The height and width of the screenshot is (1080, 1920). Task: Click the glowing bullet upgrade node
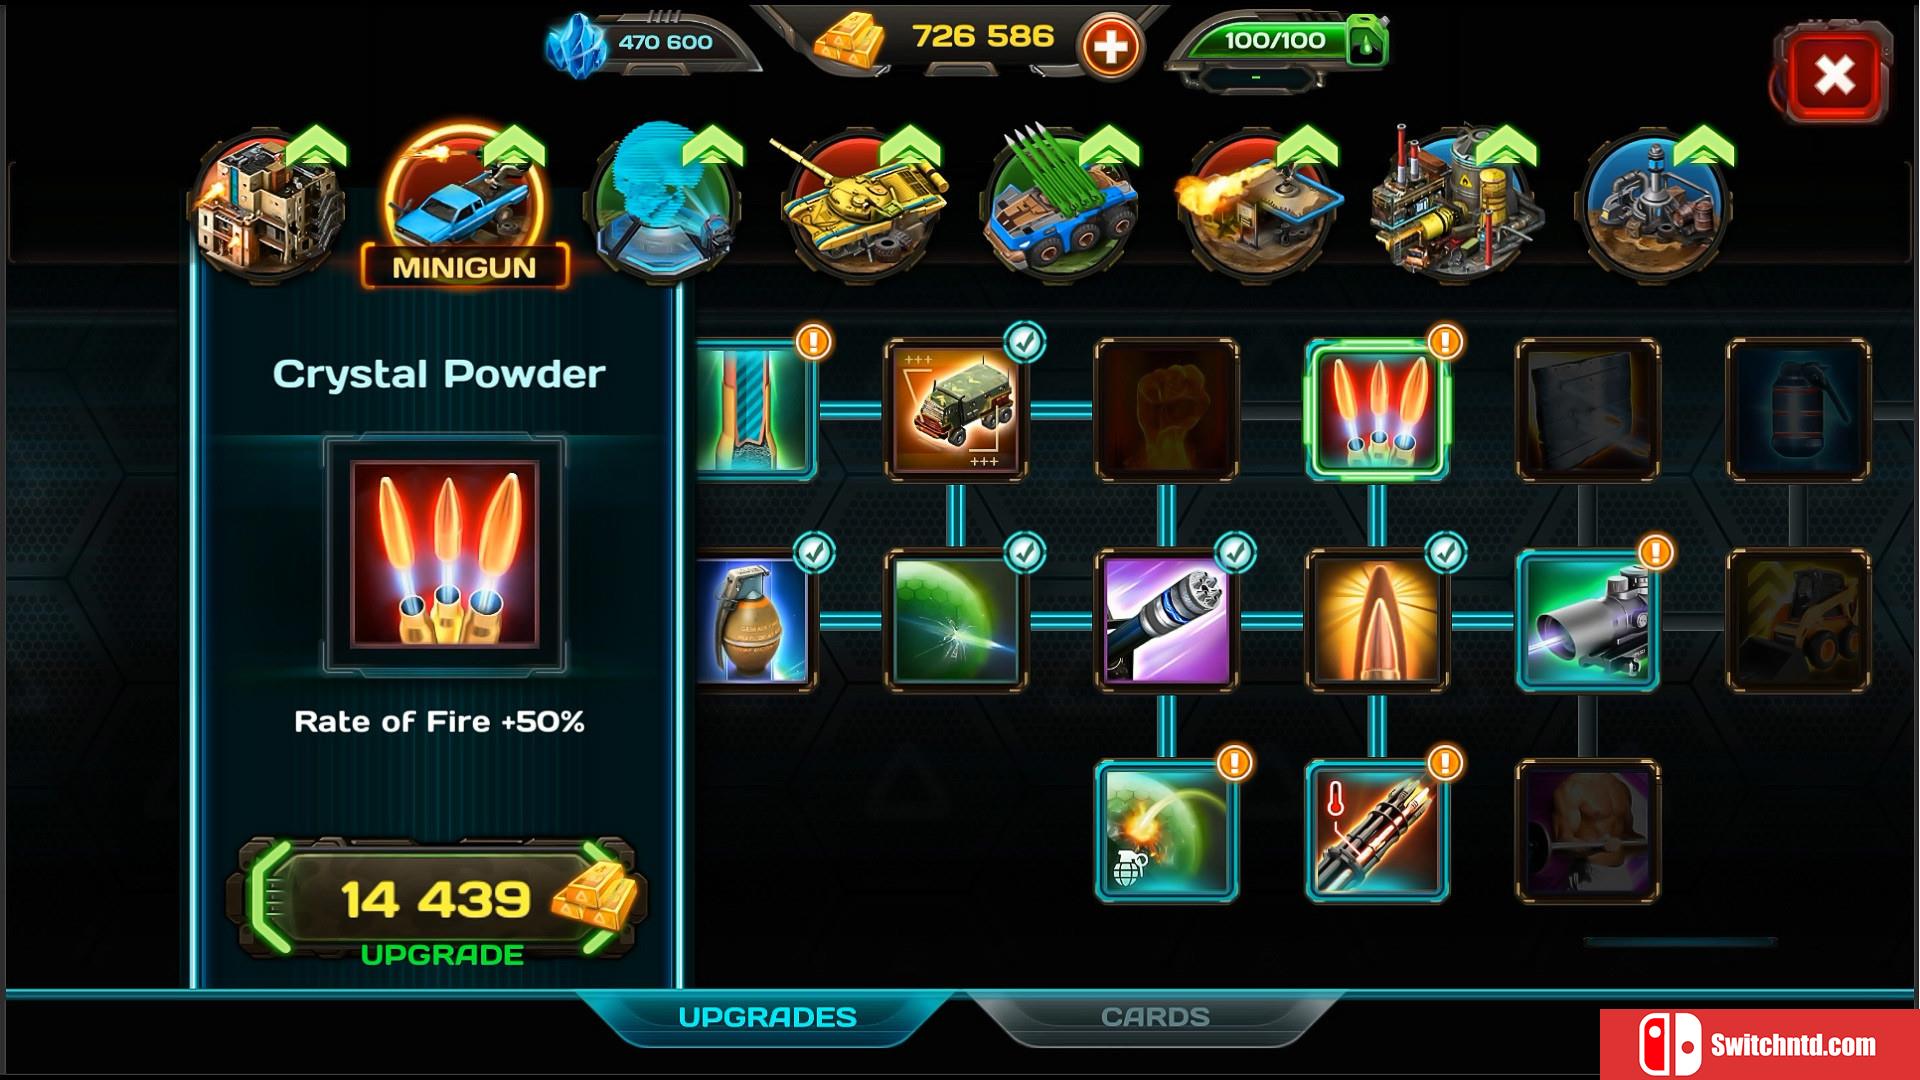tap(1377, 620)
